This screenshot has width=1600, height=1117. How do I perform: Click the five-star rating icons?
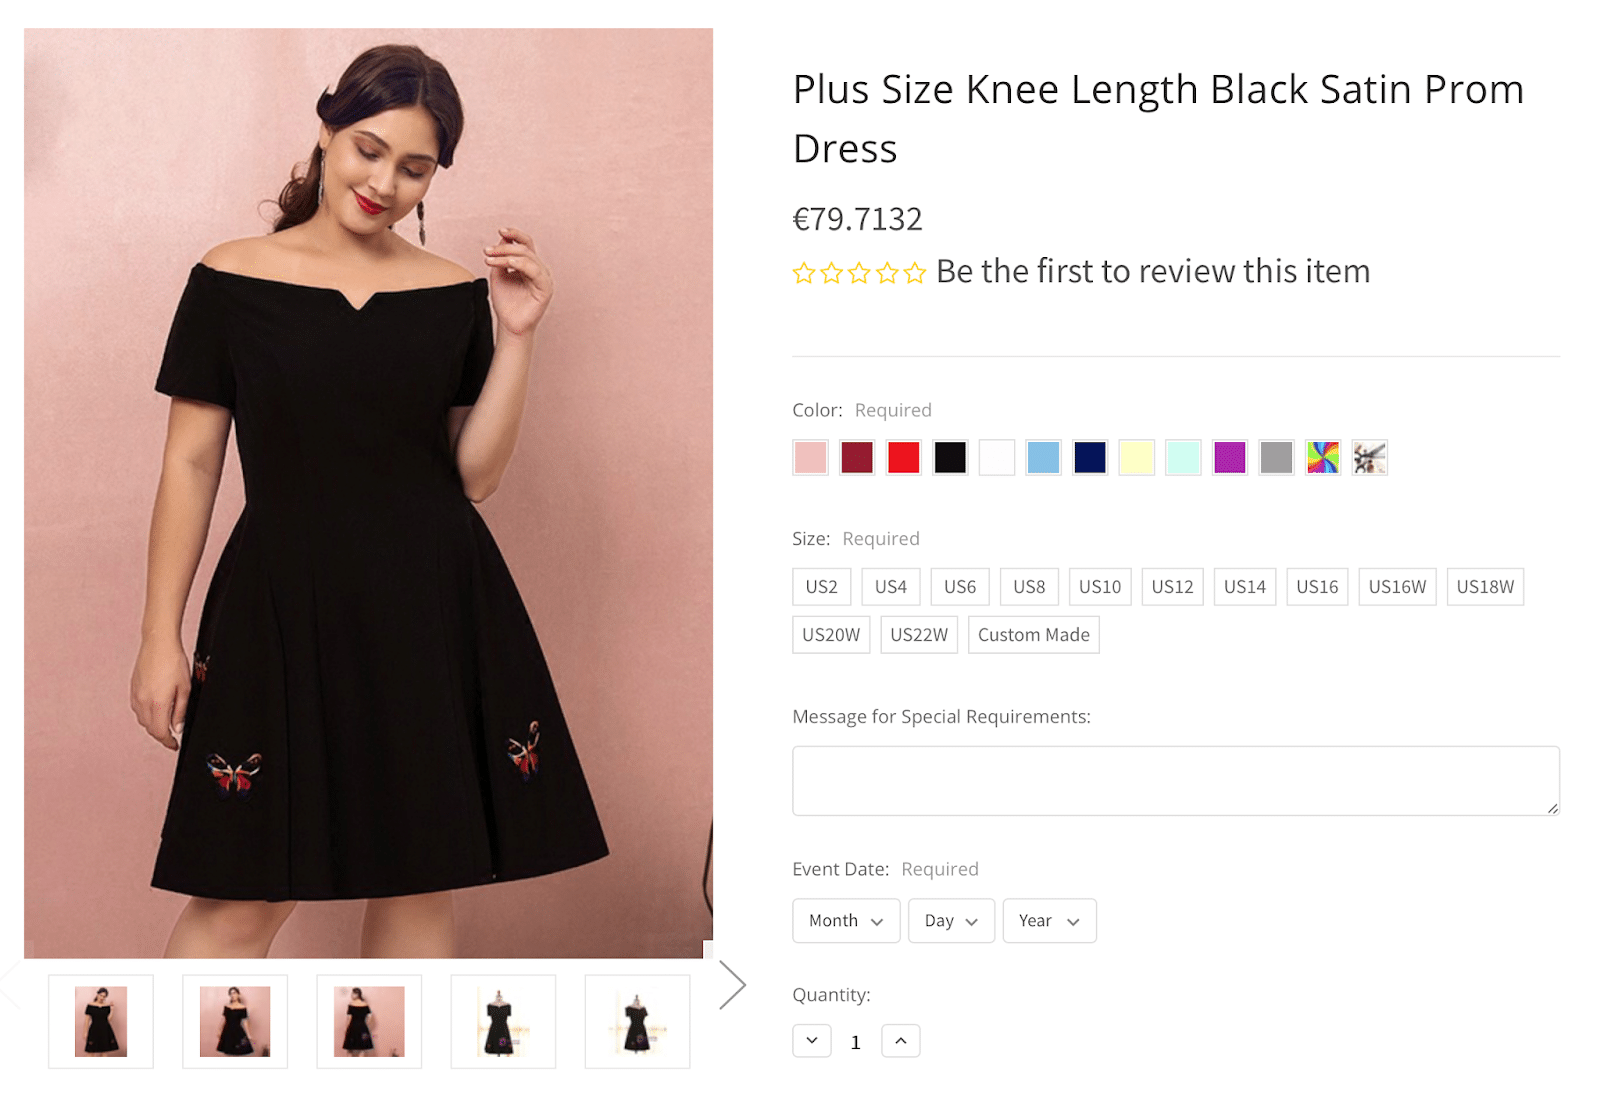[x=858, y=273]
